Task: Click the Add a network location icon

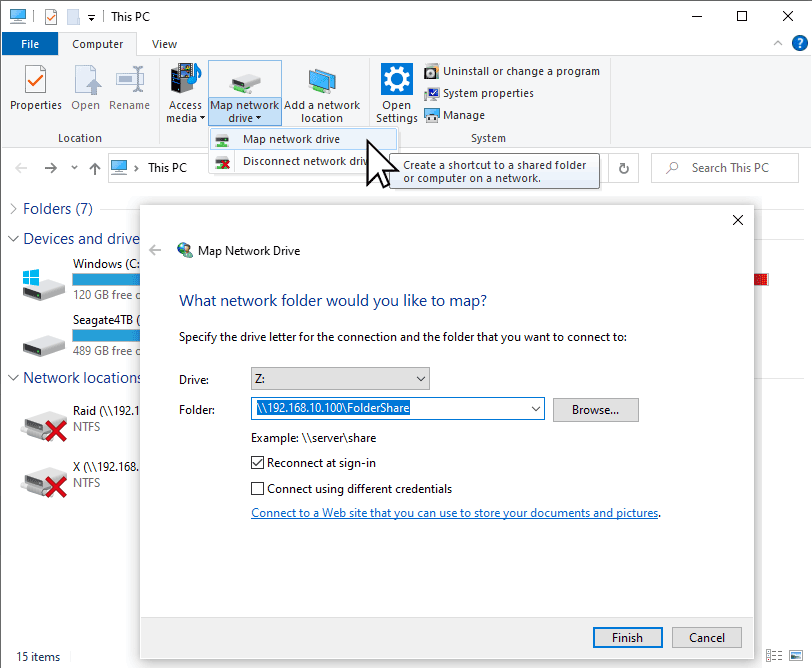Action: pos(322,81)
